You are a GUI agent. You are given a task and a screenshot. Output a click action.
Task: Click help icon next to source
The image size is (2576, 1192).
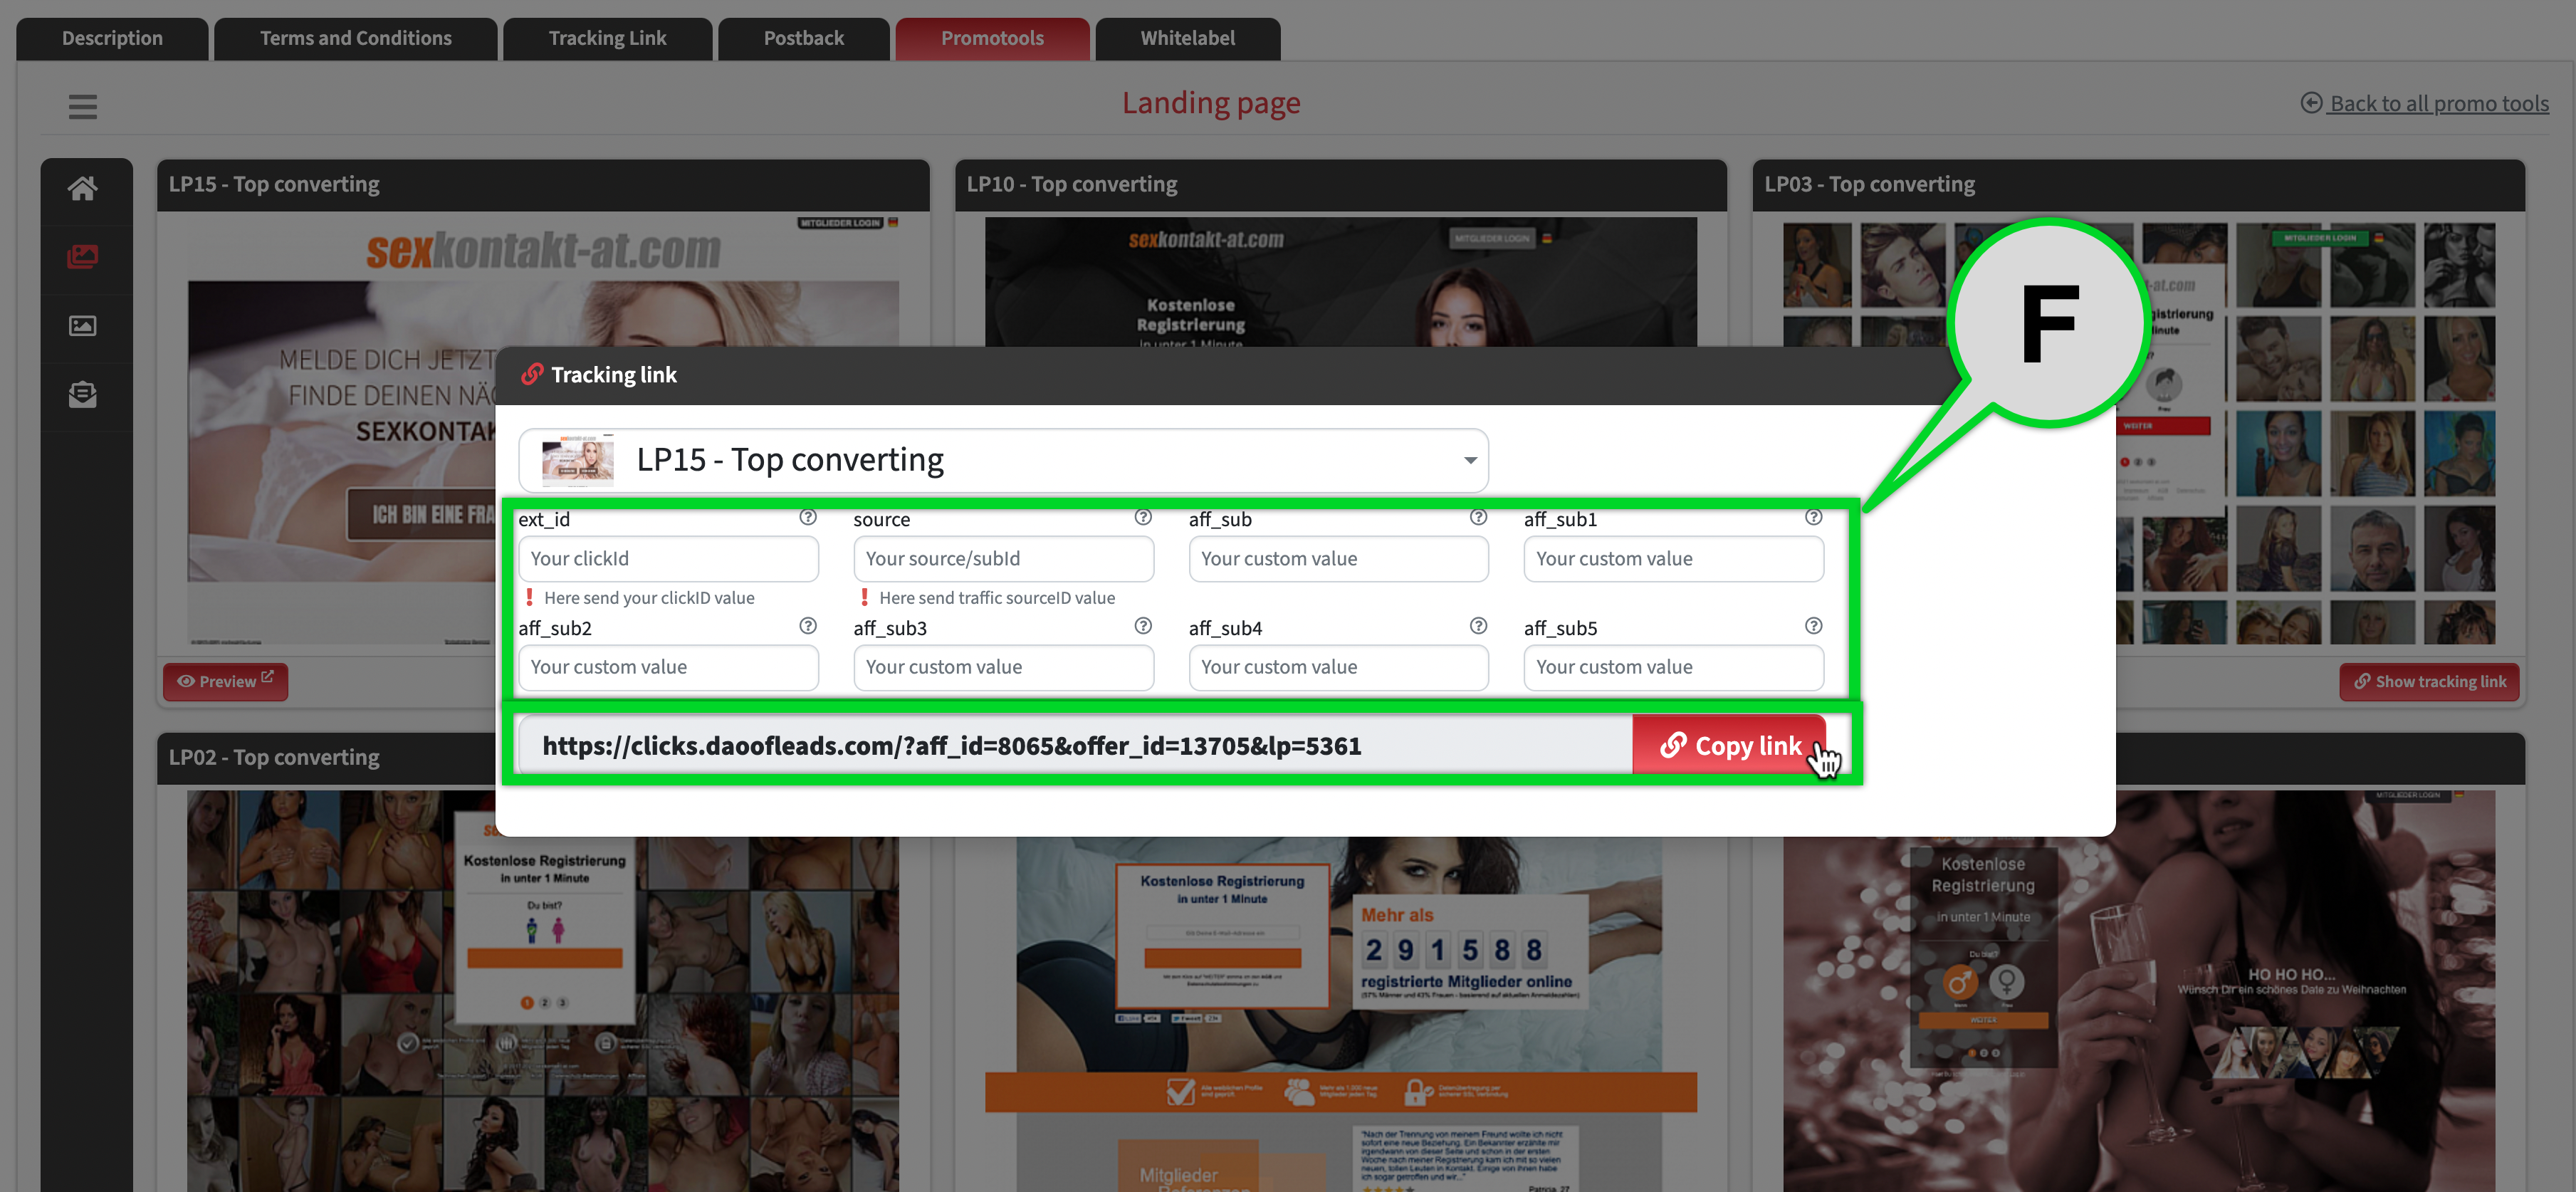1142,517
